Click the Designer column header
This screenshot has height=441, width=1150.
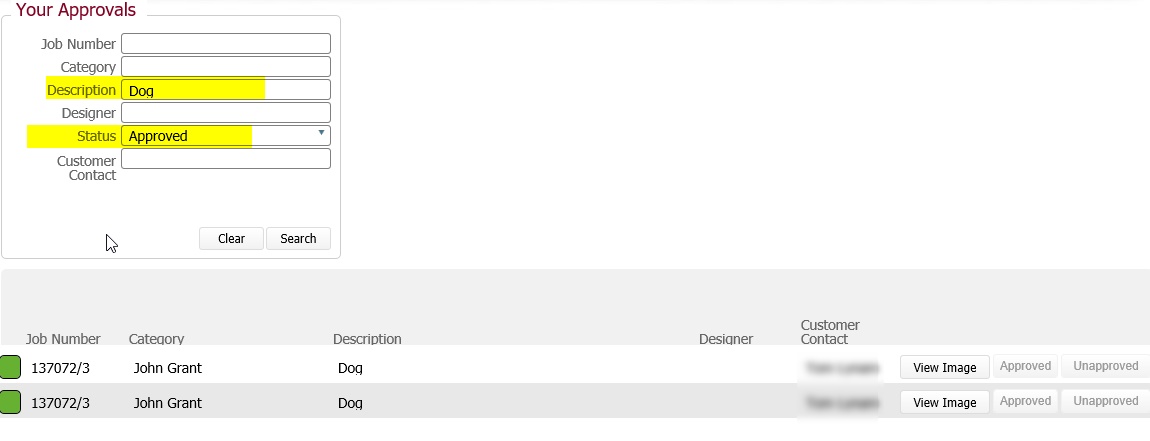point(726,339)
